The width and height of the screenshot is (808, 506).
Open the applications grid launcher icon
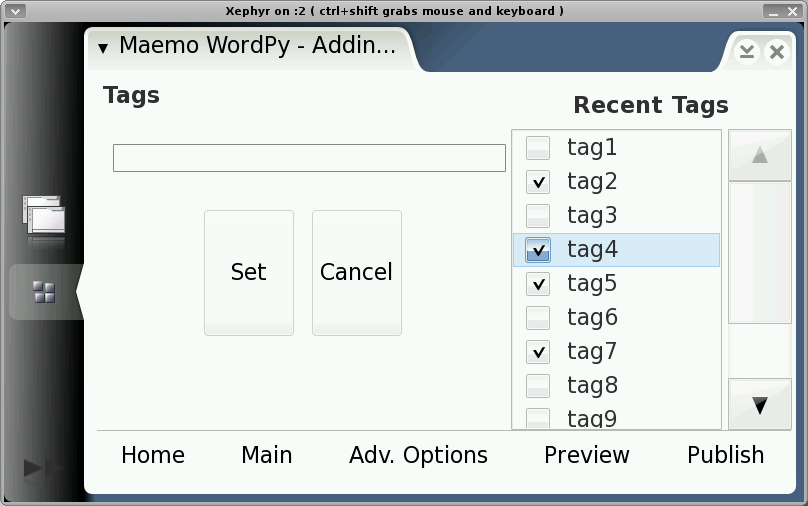[x=44, y=292]
